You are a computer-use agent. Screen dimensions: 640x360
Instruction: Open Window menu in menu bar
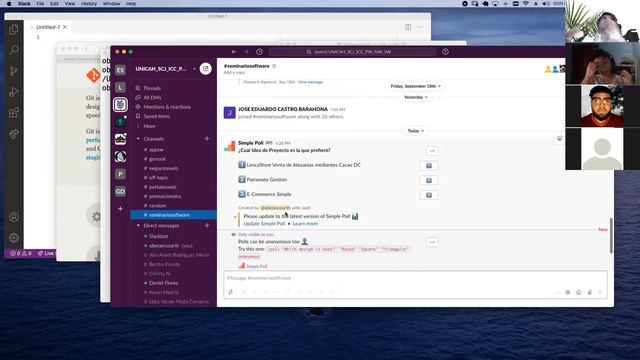111,3
